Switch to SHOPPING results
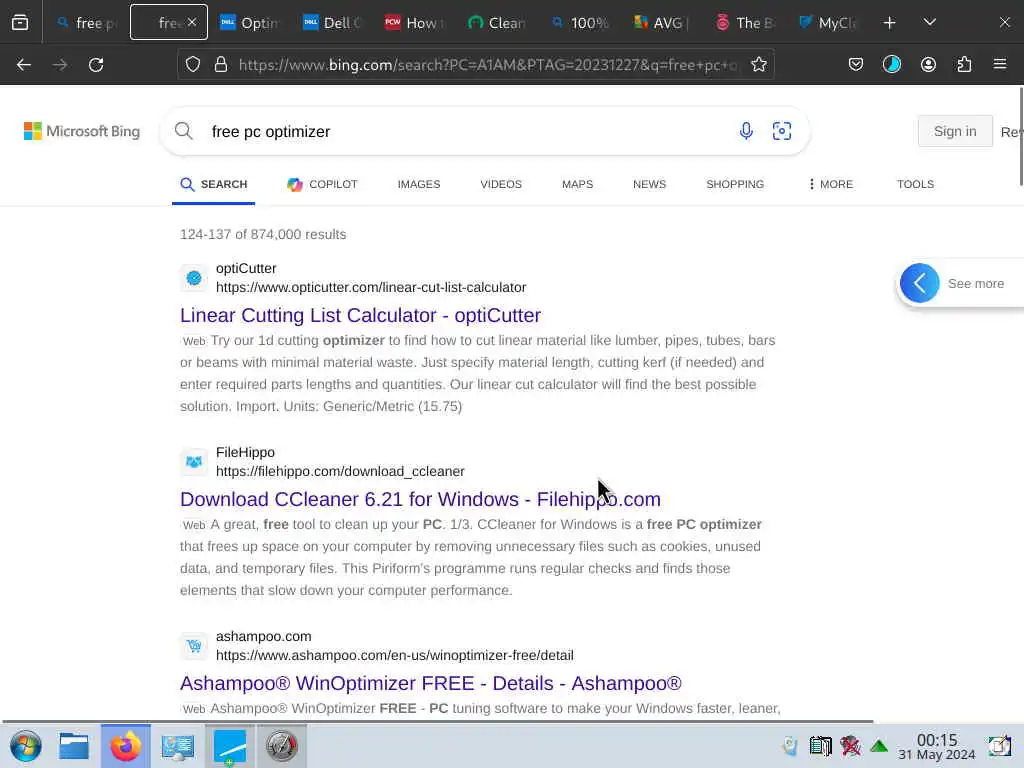 pos(735,184)
